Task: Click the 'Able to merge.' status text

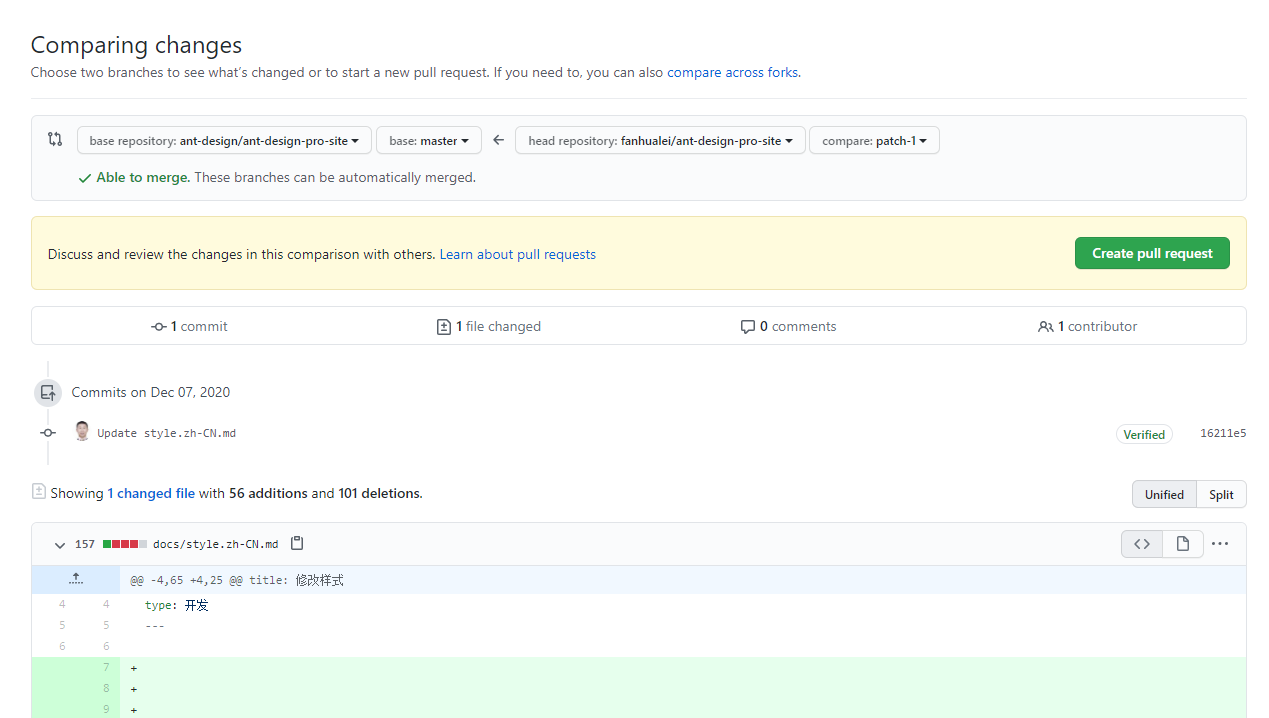Action: [x=143, y=177]
